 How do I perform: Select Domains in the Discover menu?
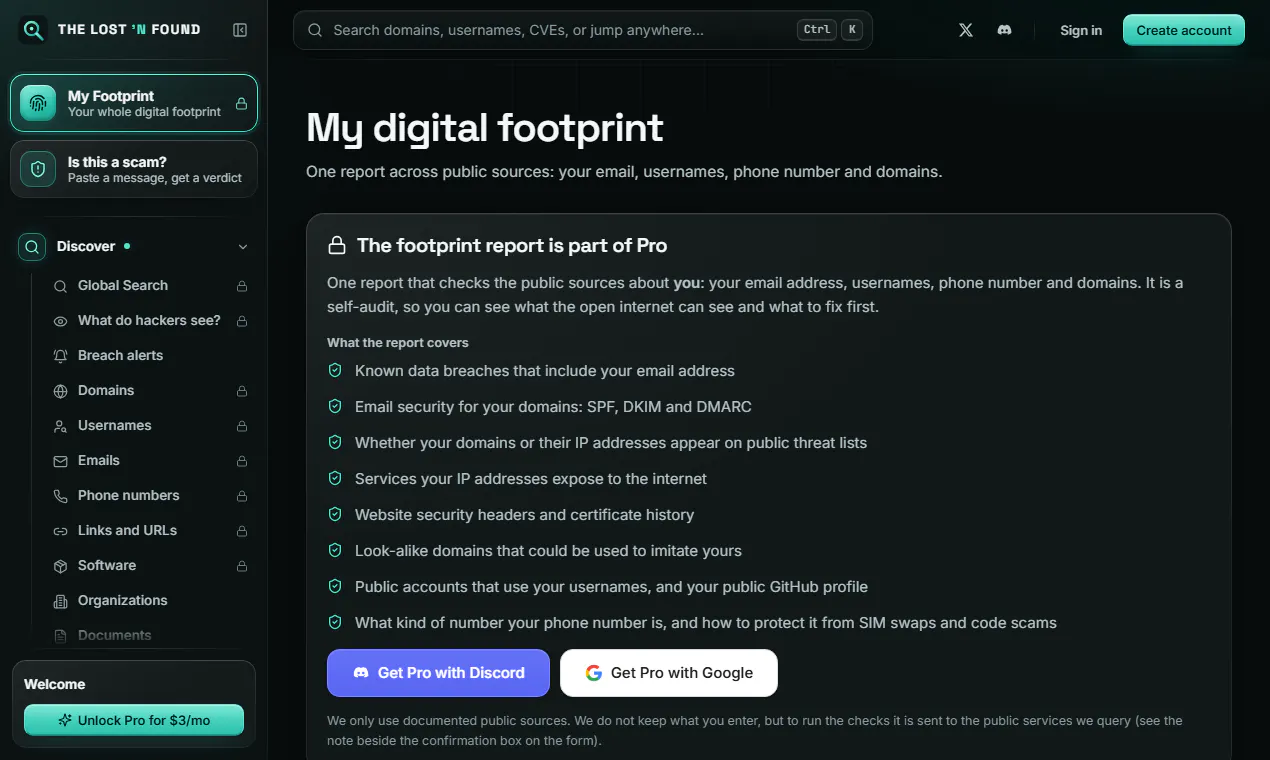coord(150,391)
